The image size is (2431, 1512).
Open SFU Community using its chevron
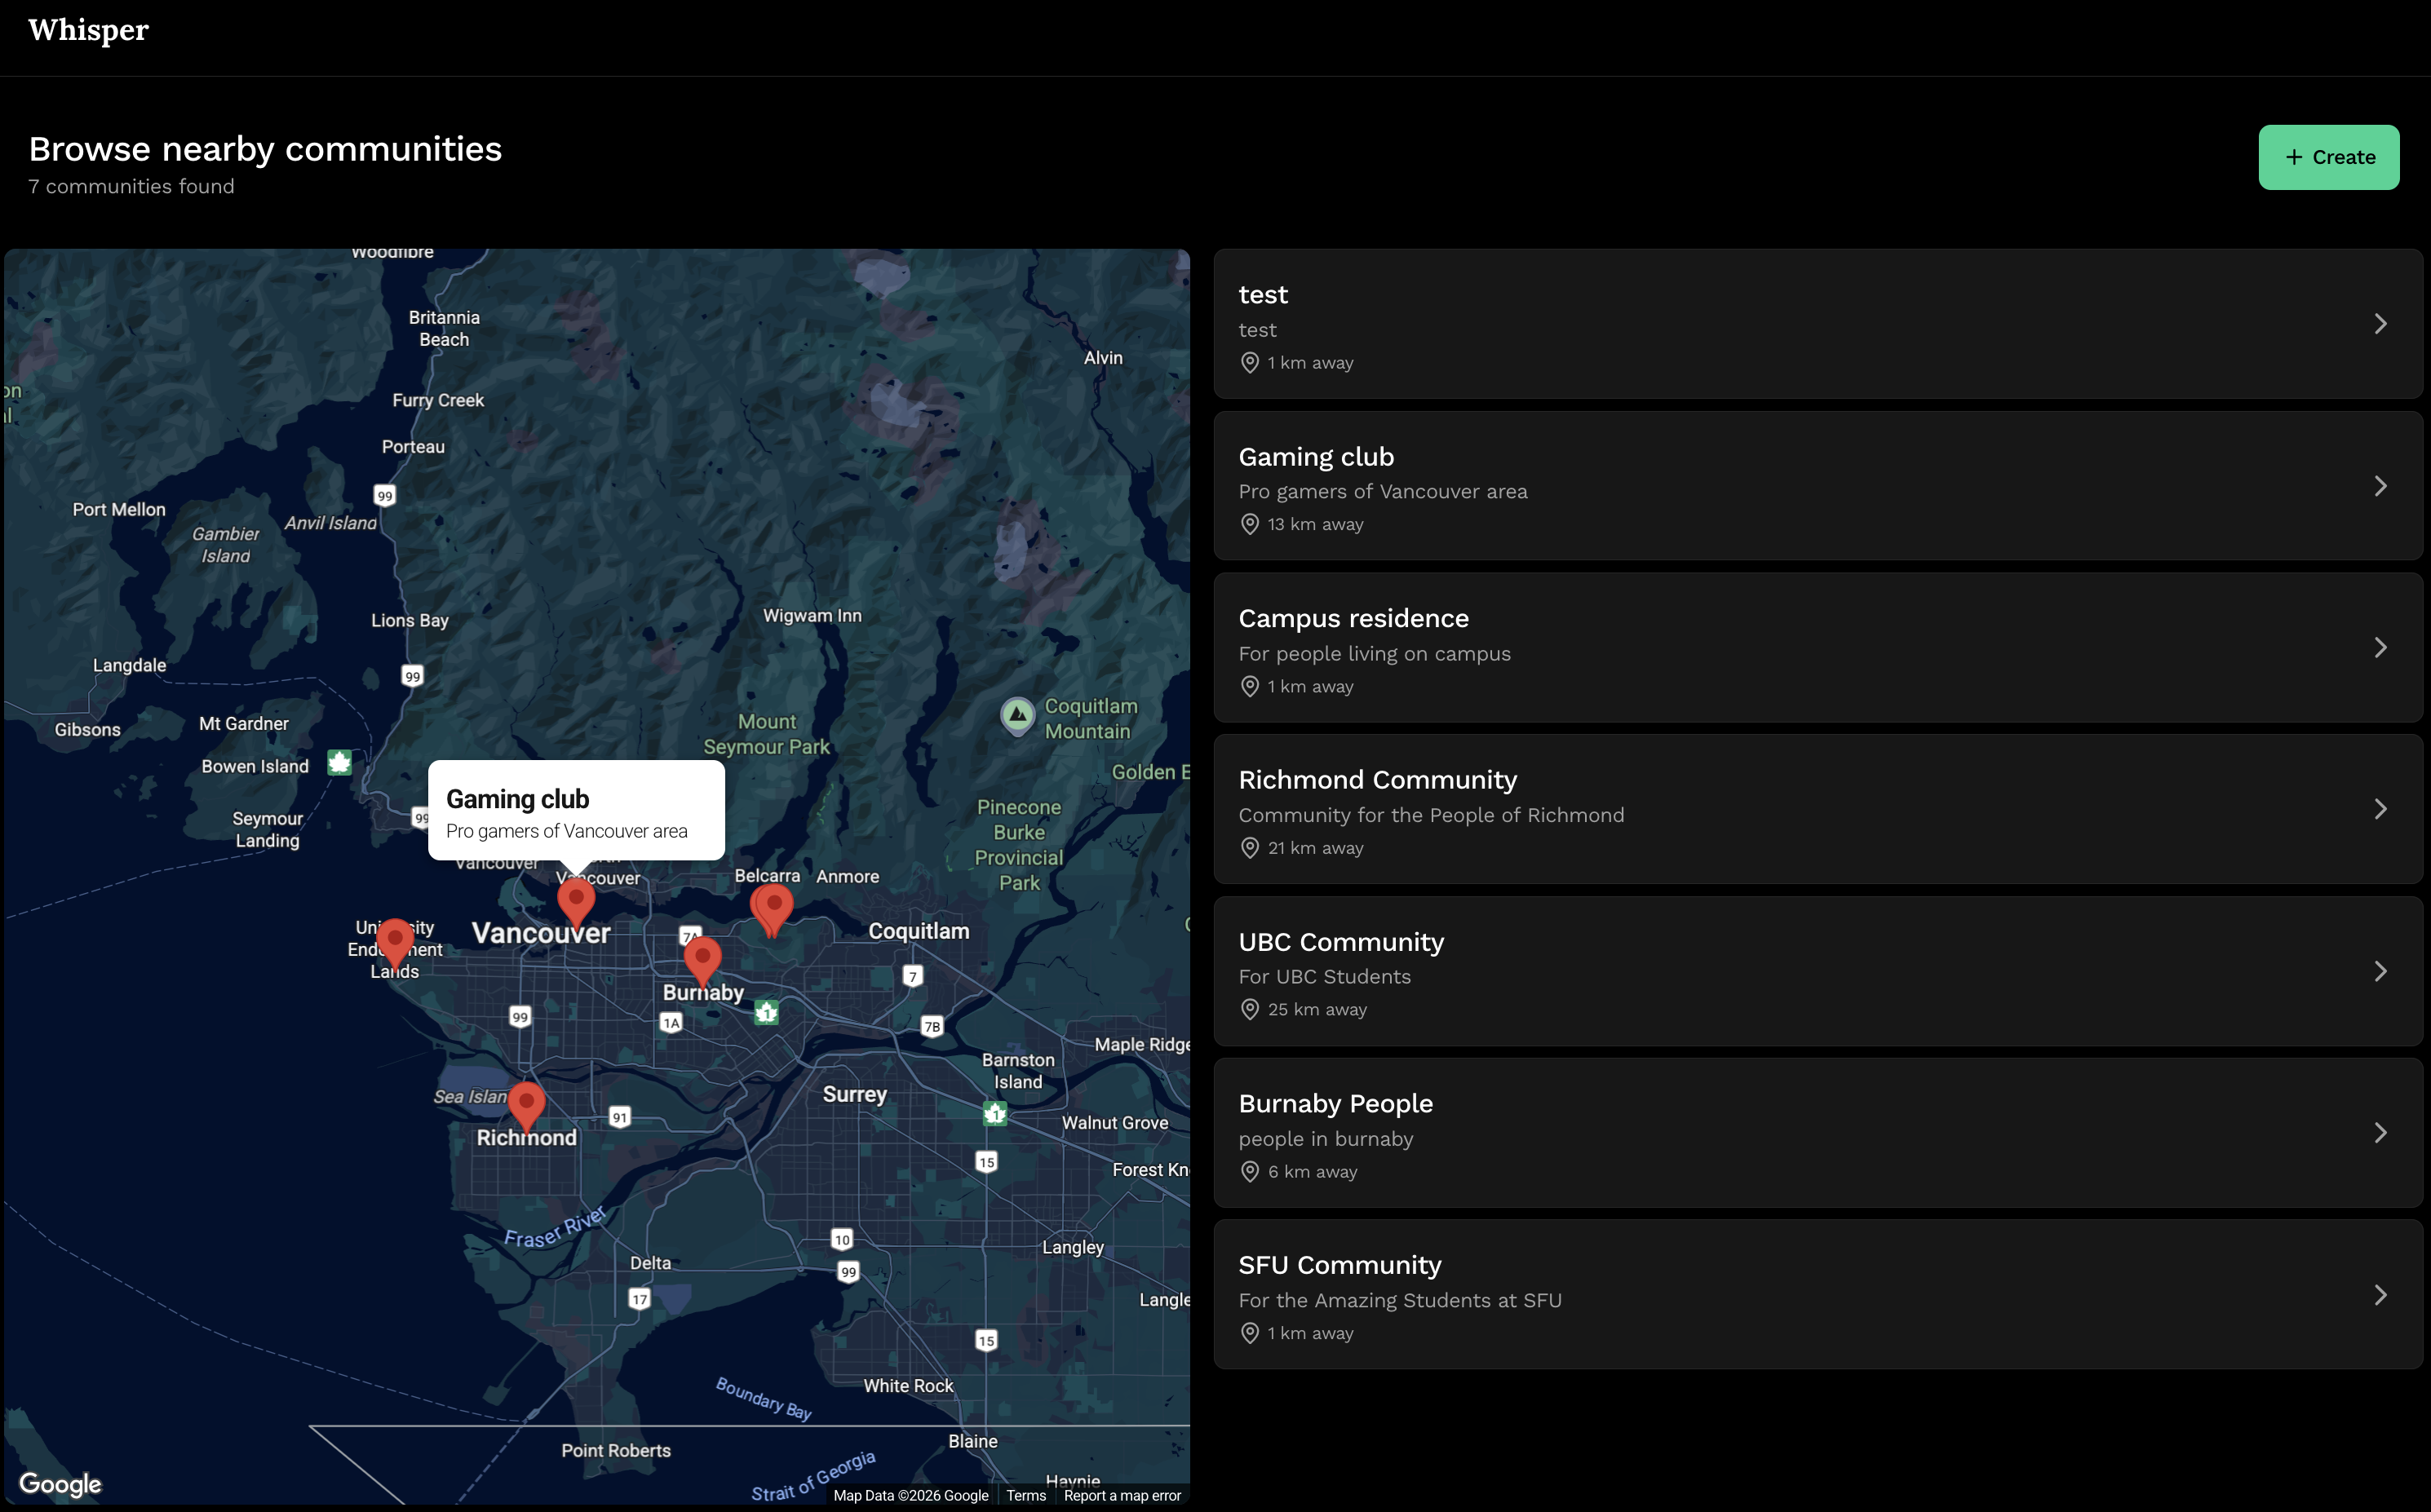(x=2380, y=1295)
